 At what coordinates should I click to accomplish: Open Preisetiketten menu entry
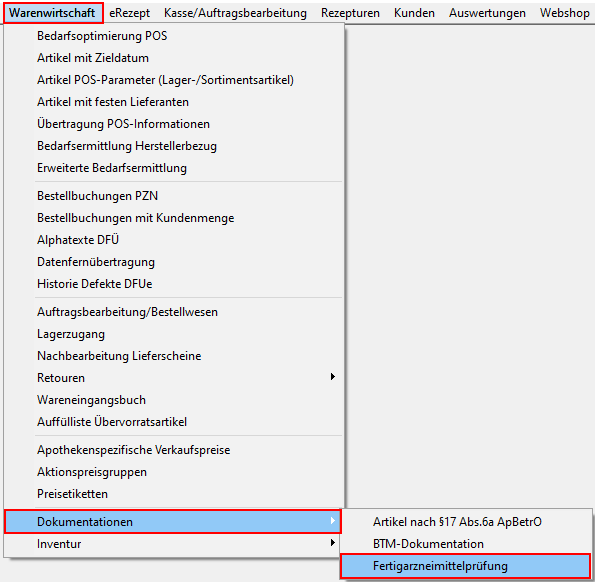[173, 494]
